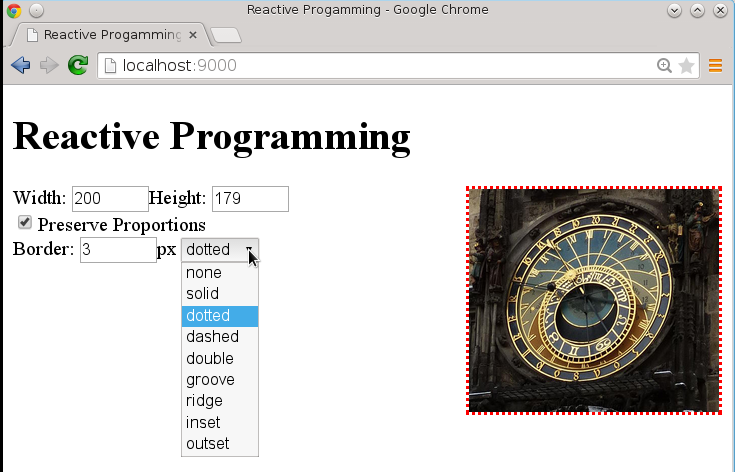The height and width of the screenshot is (472, 735).
Task: Choose double from border style list
Action: (220, 358)
